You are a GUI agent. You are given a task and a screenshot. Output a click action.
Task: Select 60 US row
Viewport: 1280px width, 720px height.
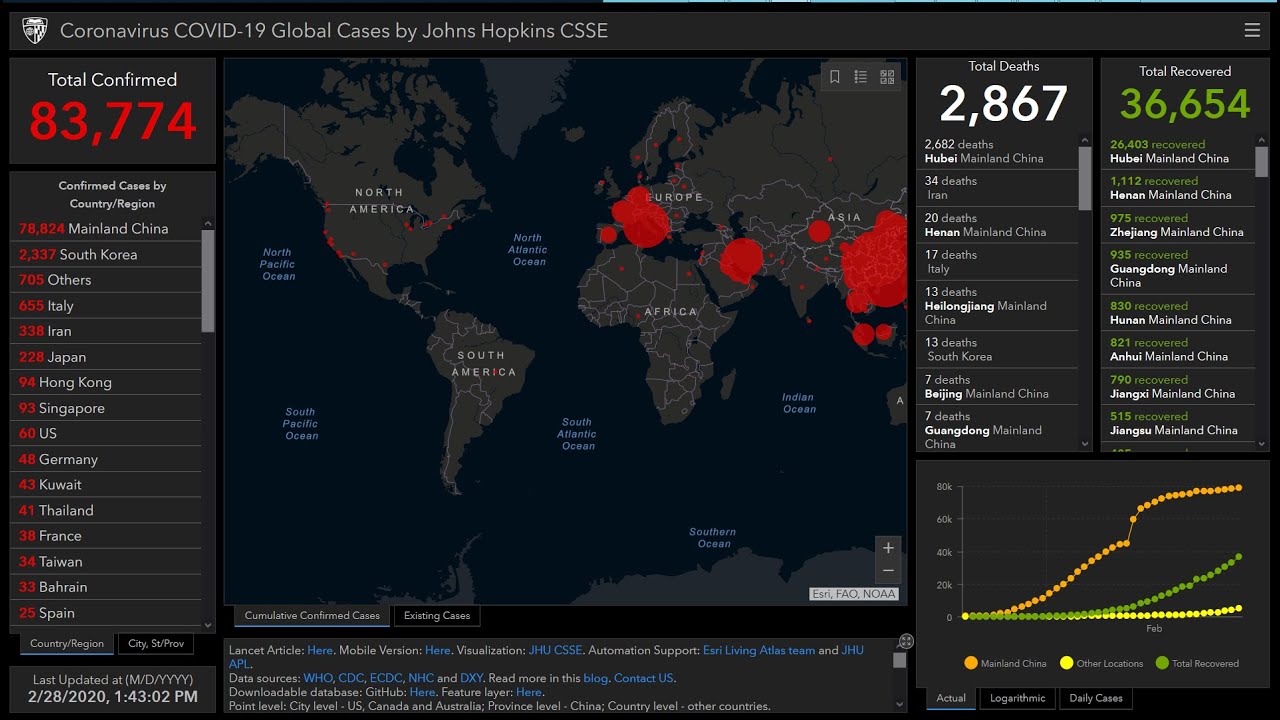pyautogui.click(x=106, y=433)
